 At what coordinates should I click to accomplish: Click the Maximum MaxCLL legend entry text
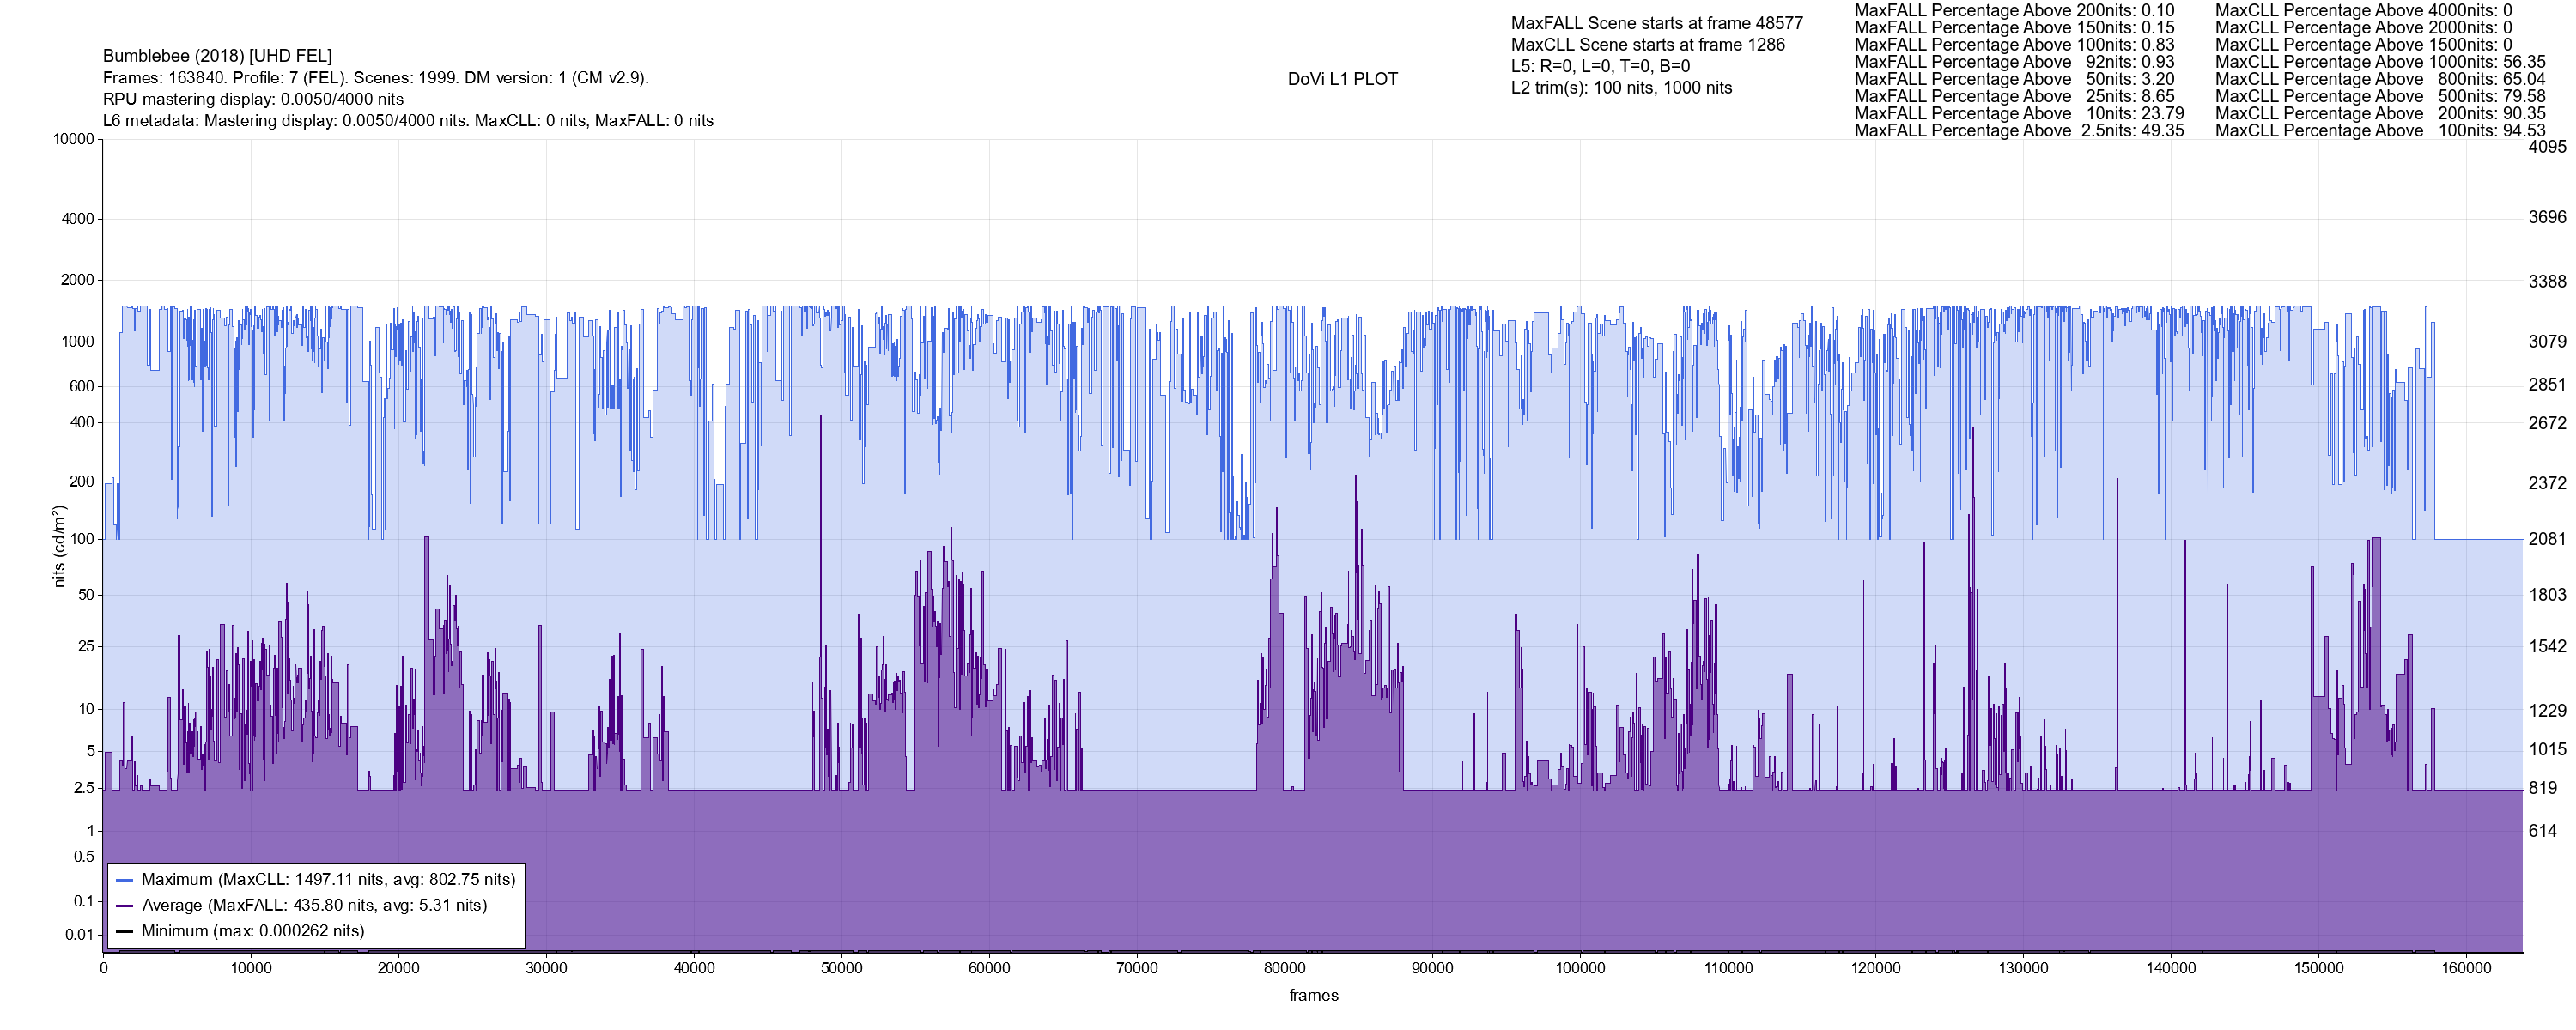tap(328, 880)
